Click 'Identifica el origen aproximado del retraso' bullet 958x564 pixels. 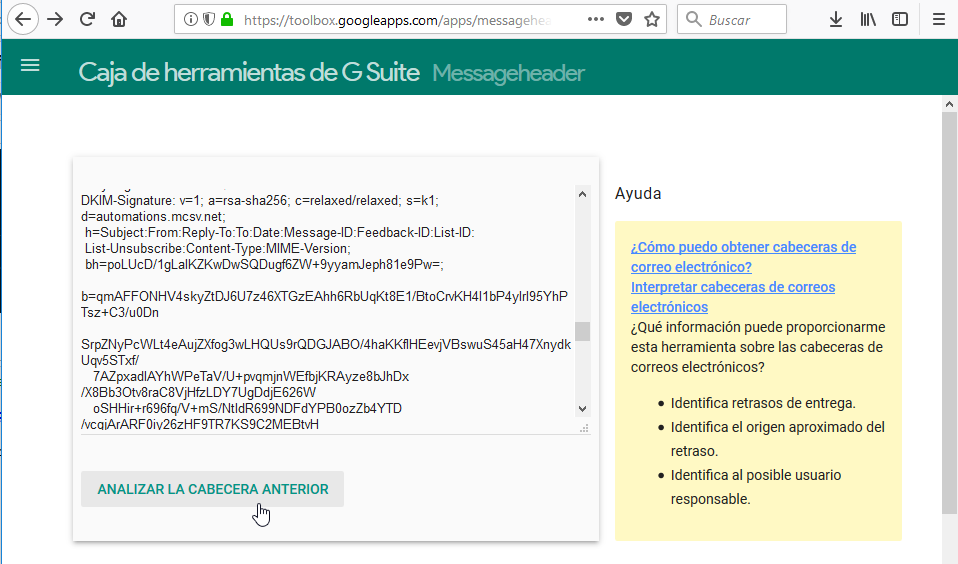click(x=777, y=439)
